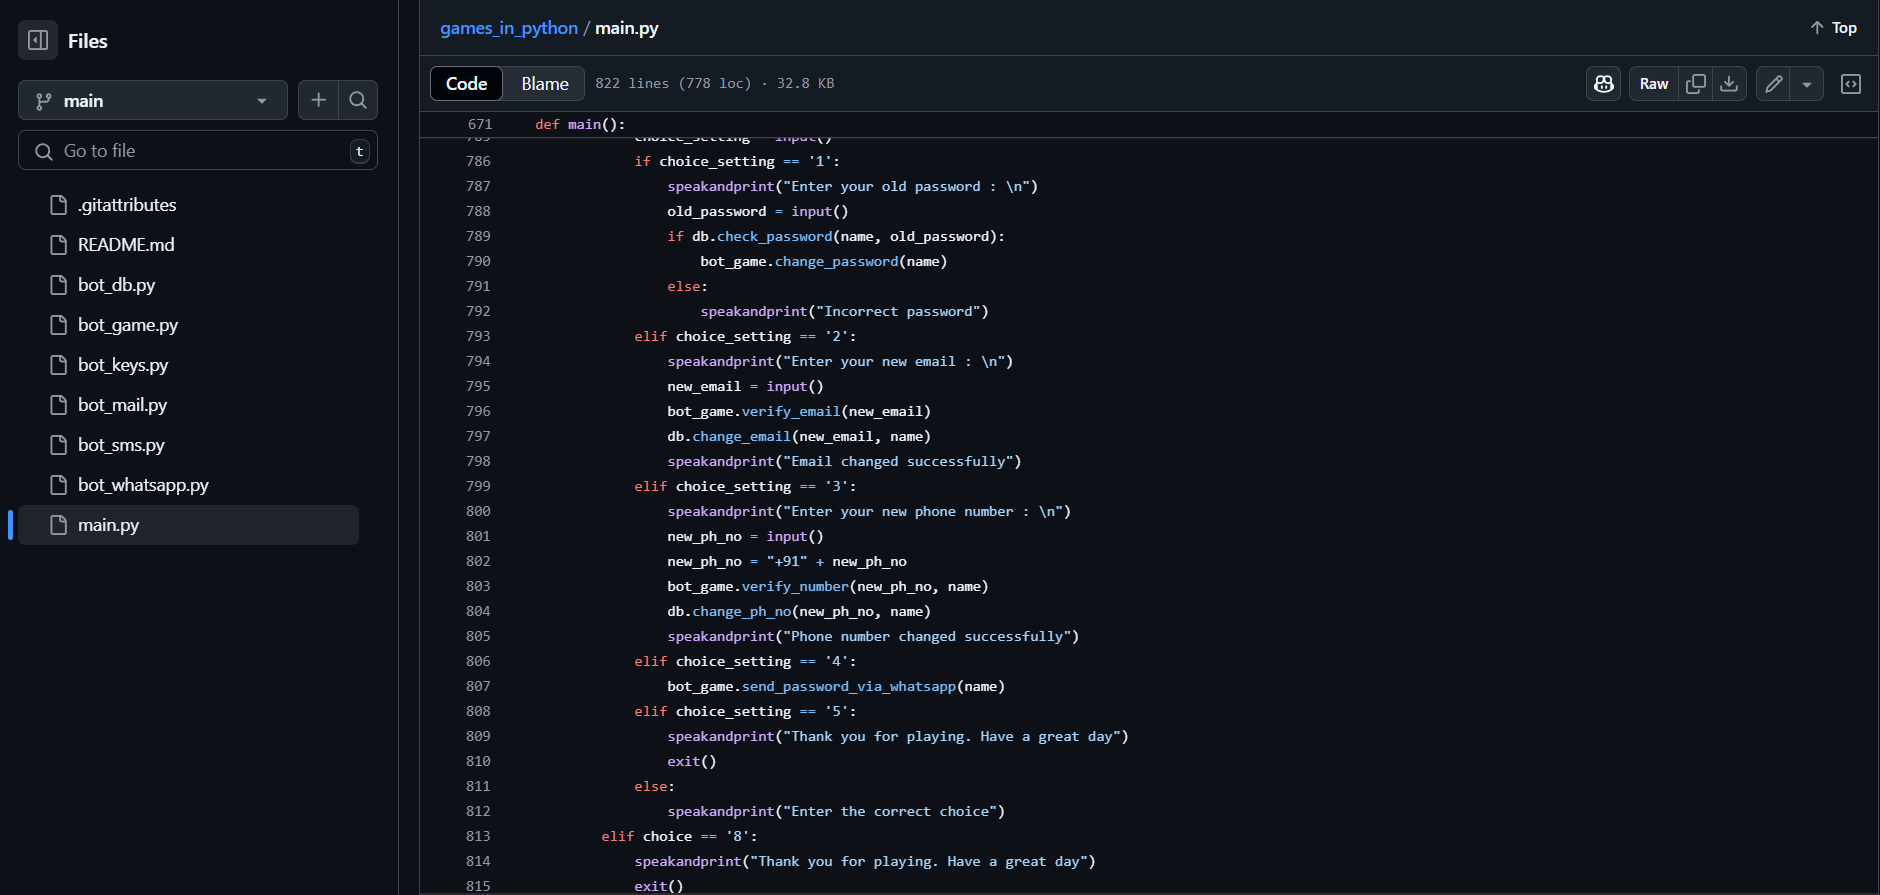This screenshot has width=1880, height=895.
Task: Select main.py in file tree
Action: [188, 525]
